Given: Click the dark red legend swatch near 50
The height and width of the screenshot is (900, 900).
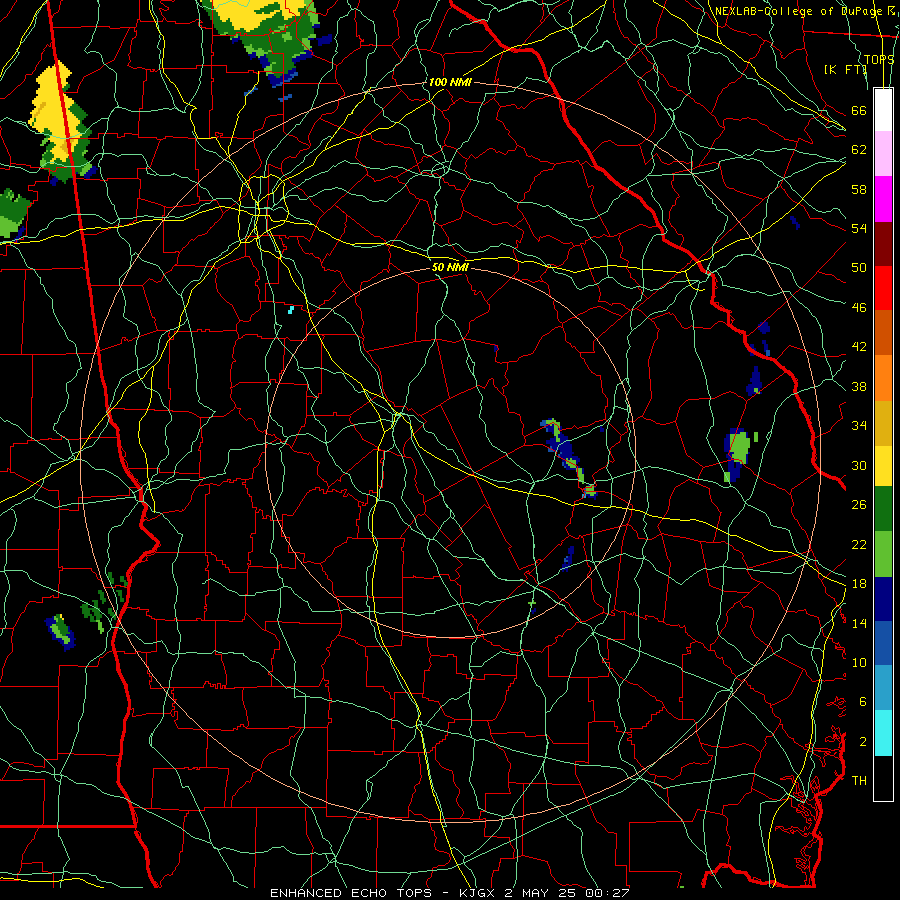Looking at the screenshot, I should (x=883, y=243).
